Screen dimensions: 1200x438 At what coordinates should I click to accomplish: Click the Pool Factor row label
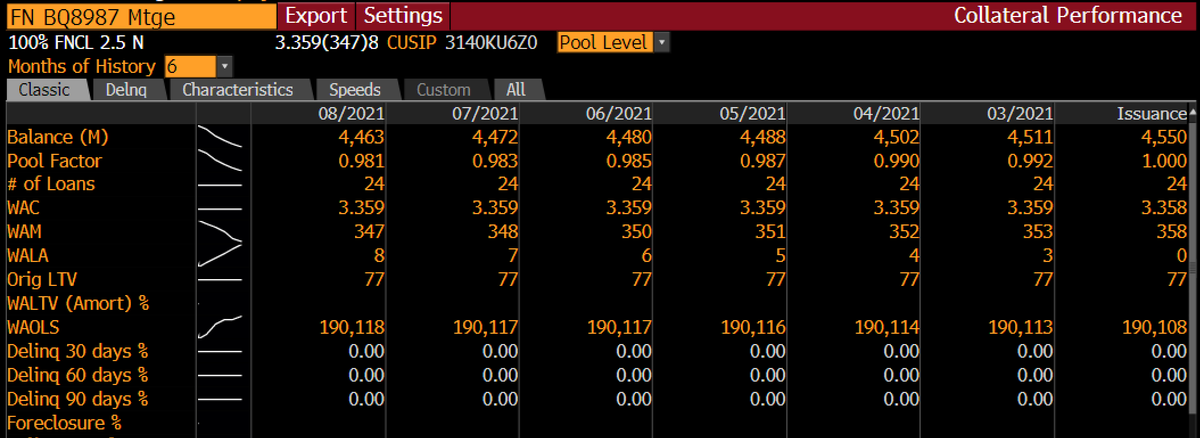54,161
